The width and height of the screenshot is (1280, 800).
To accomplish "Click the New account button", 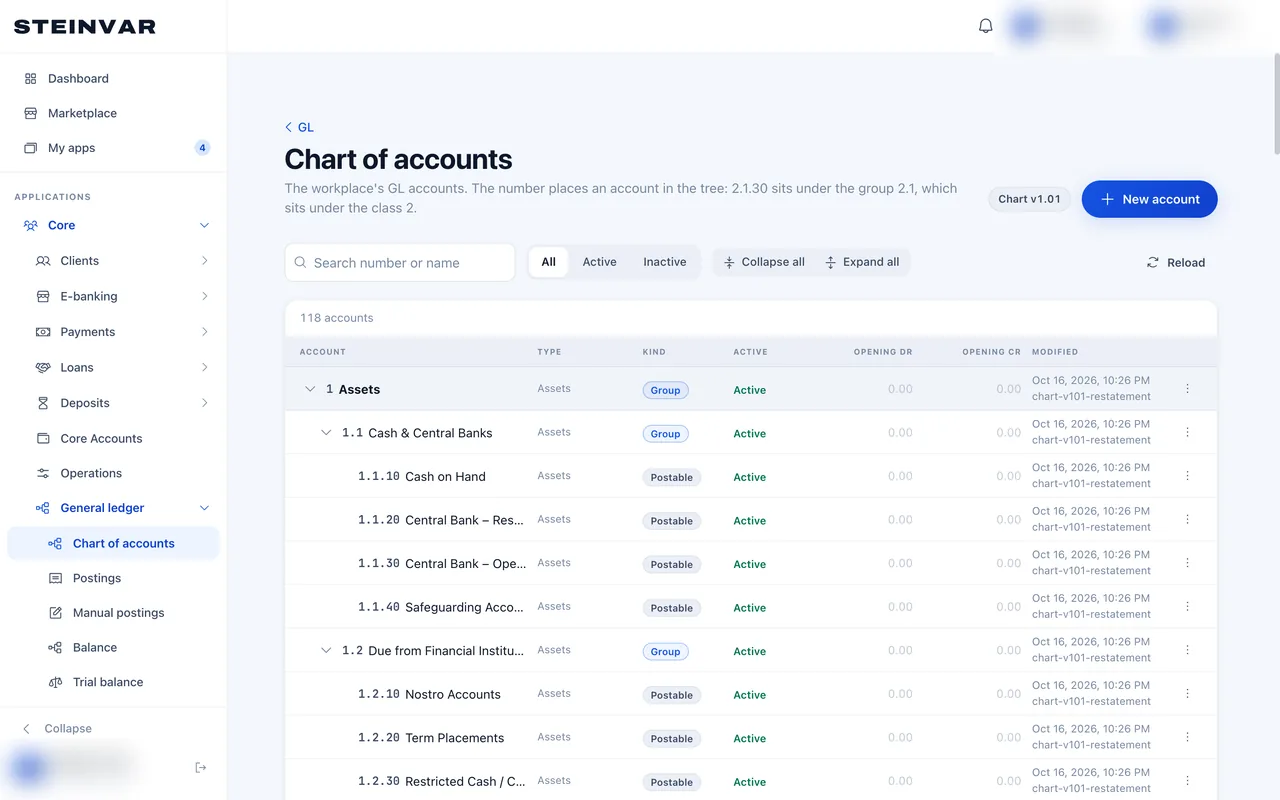I will pos(1149,199).
